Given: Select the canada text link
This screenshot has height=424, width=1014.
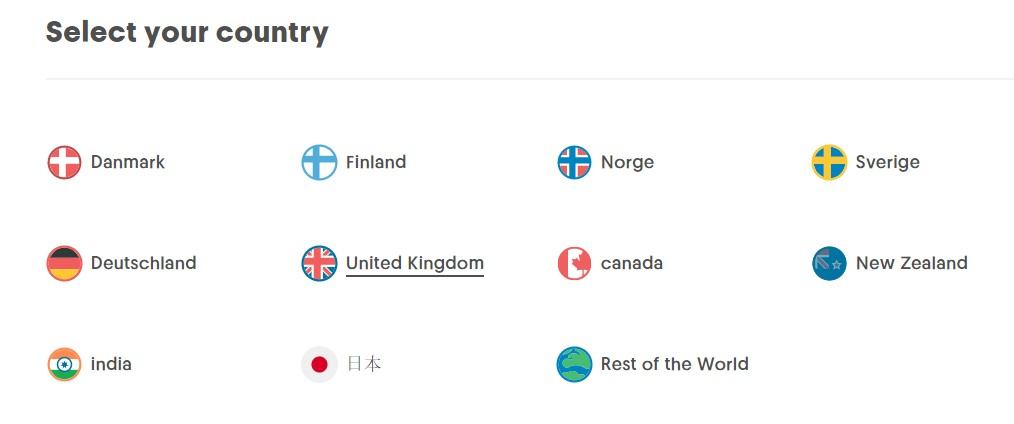Looking at the screenshot, I should pos(631,263).
